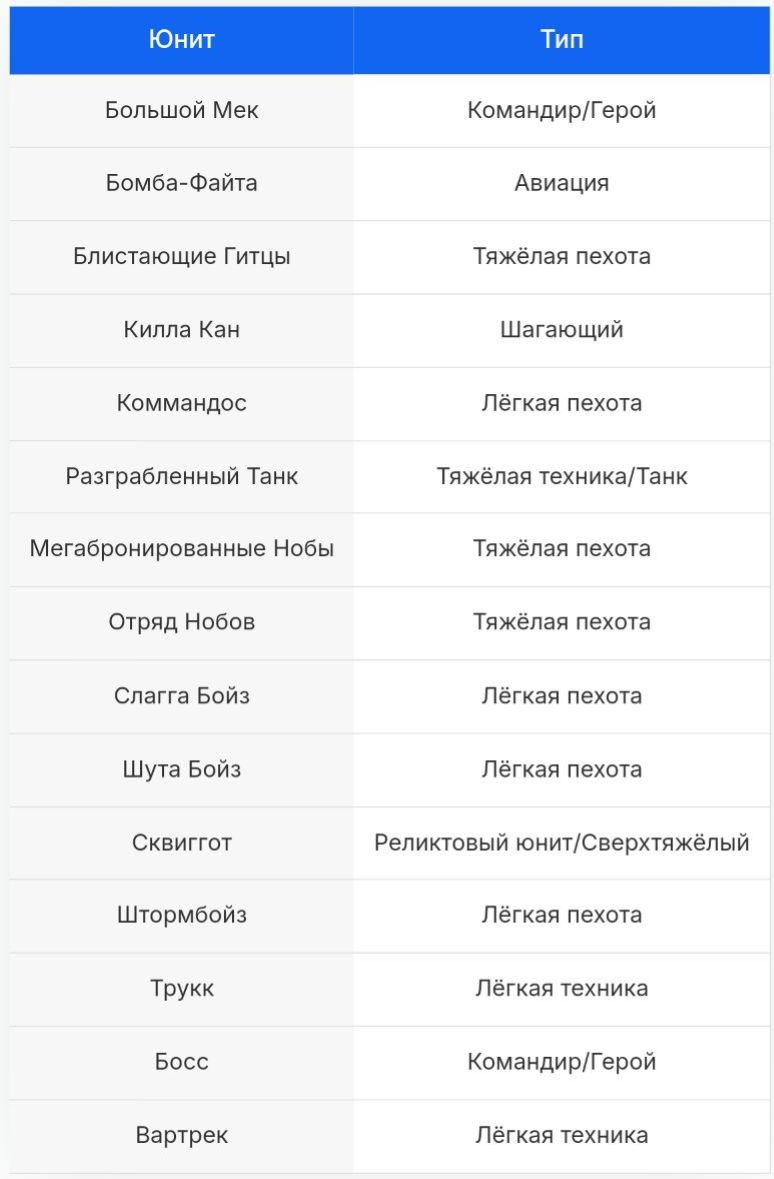
Task: Click the Штормбойз cell
Action: click(181, 915)
